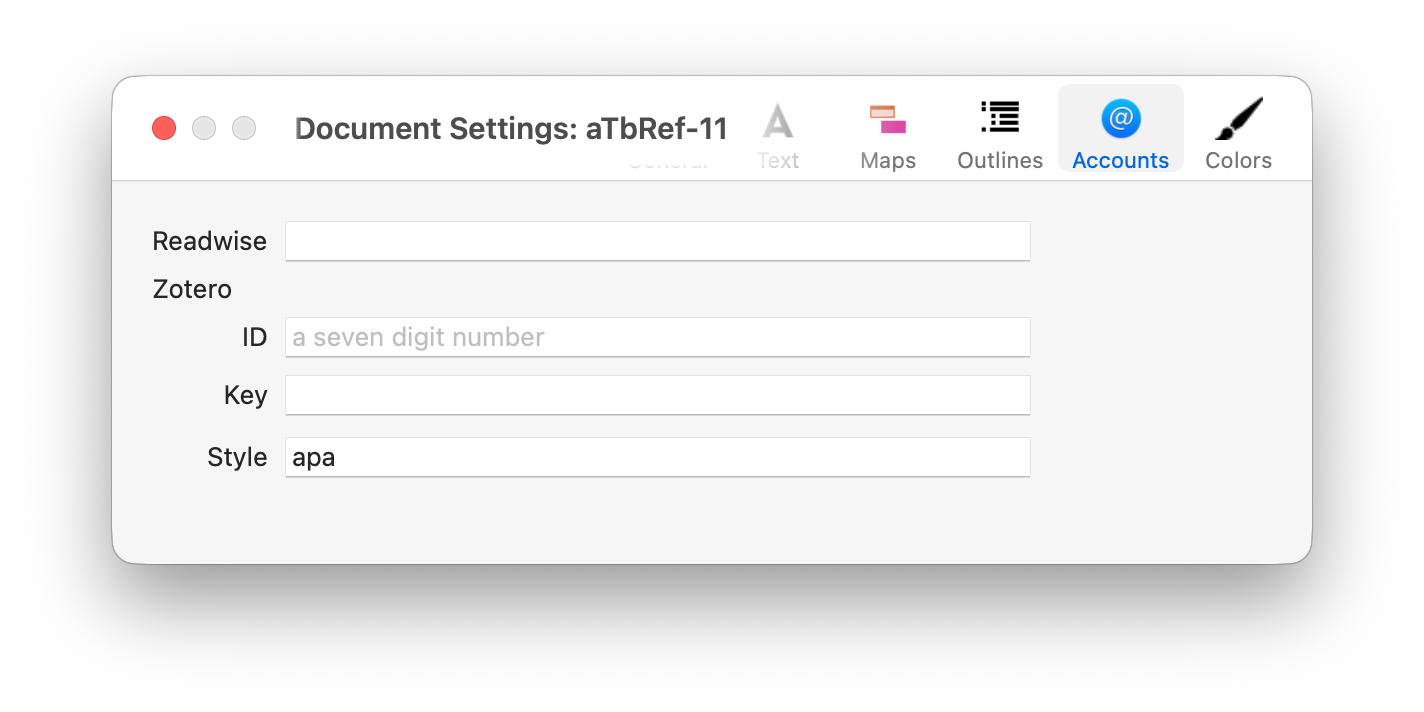Click the Readwise label
The width and height of the screenshot is (1424, 712).
pos(209,241)
